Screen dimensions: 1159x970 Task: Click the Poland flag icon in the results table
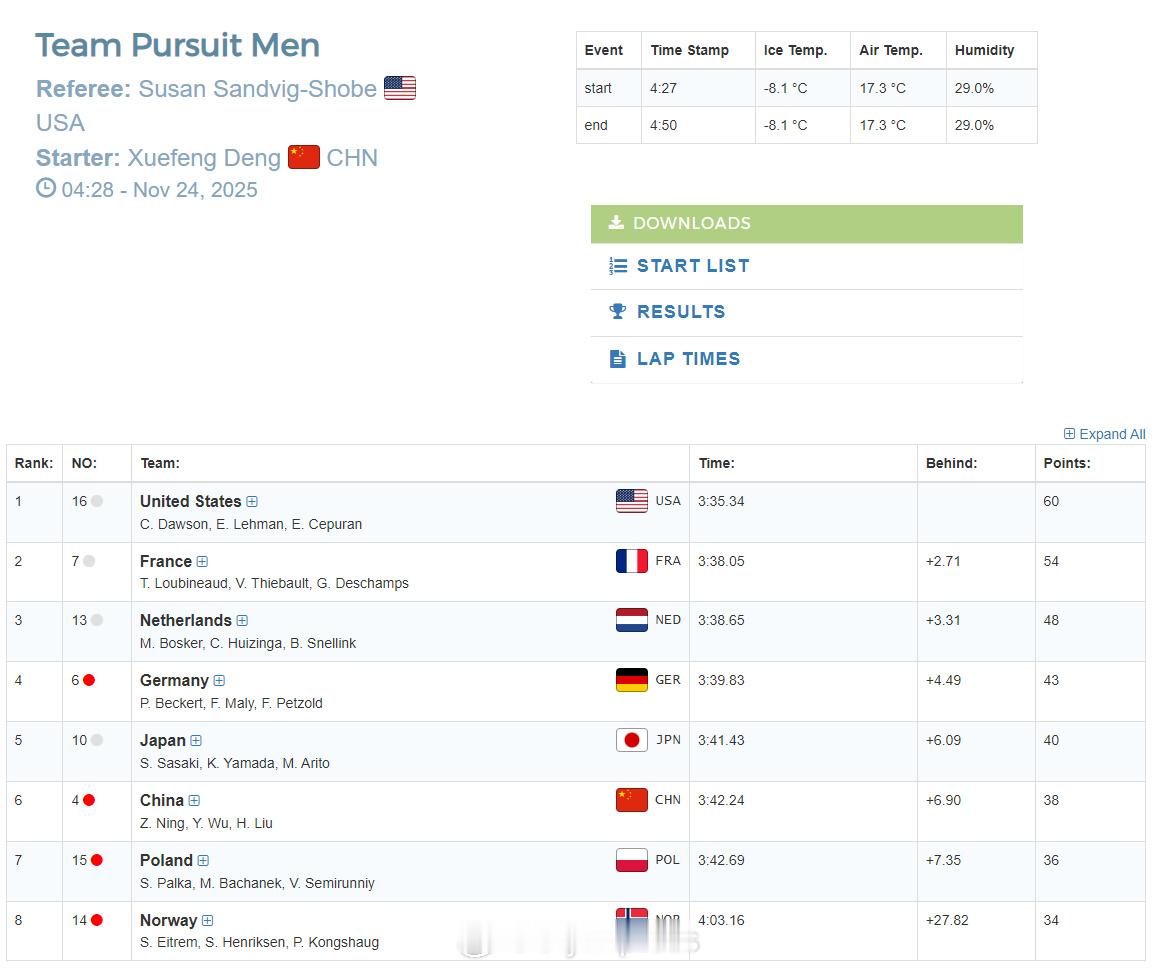[632, 860]
